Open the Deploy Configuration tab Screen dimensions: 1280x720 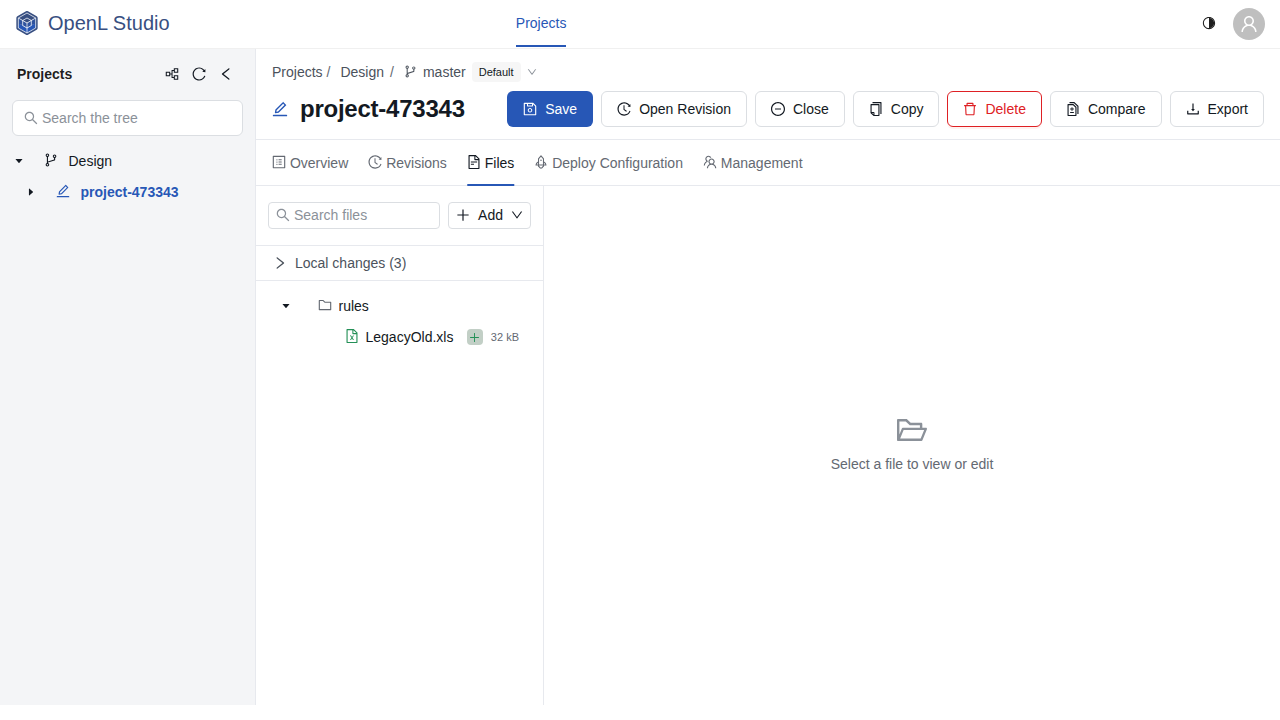click(608, 163)
